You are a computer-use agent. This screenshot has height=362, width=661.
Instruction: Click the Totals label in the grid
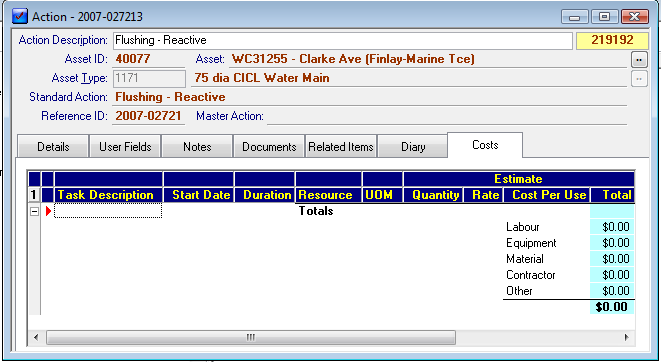pos(316,211)
